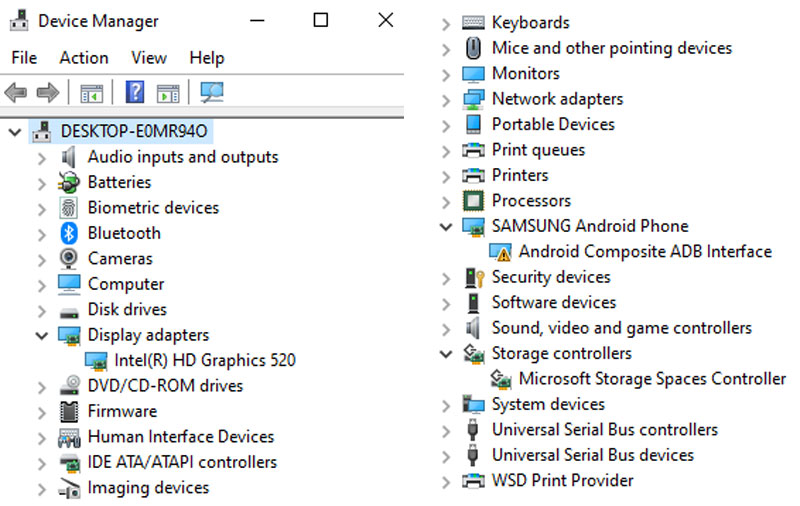The height and width of the screenshot is (506, 800).
Task: Click the Show/Hide Console Tree icon
Action: click(92, 93)
